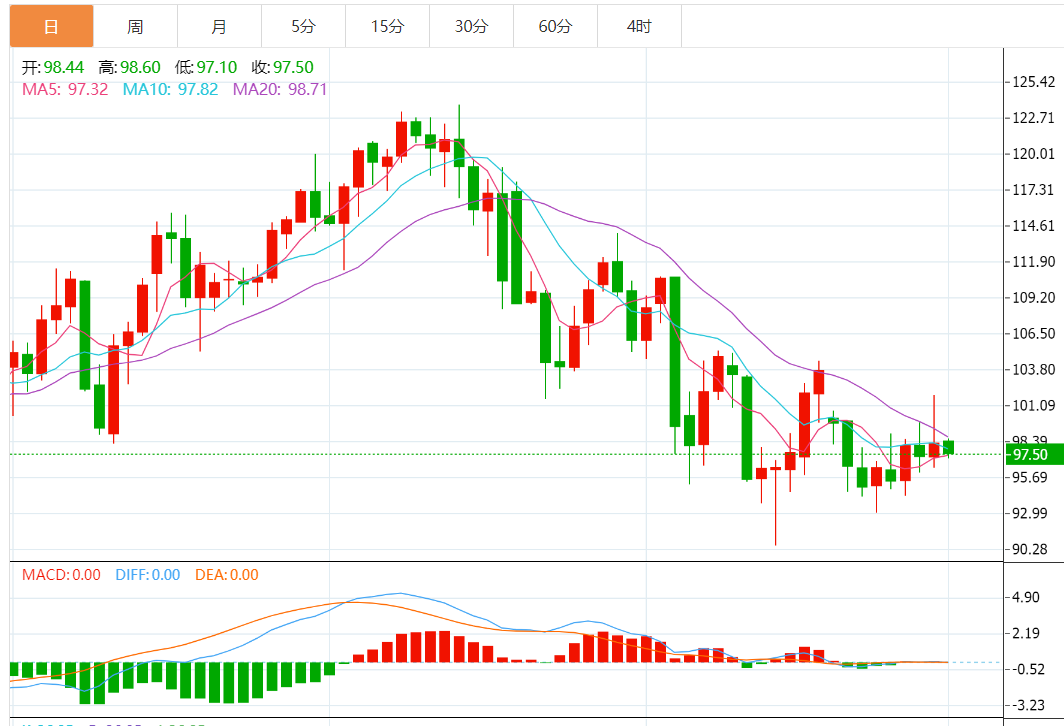Click the 117.31 price axis label
This screenshot has height=726, width=1064.
(1033, 190)
